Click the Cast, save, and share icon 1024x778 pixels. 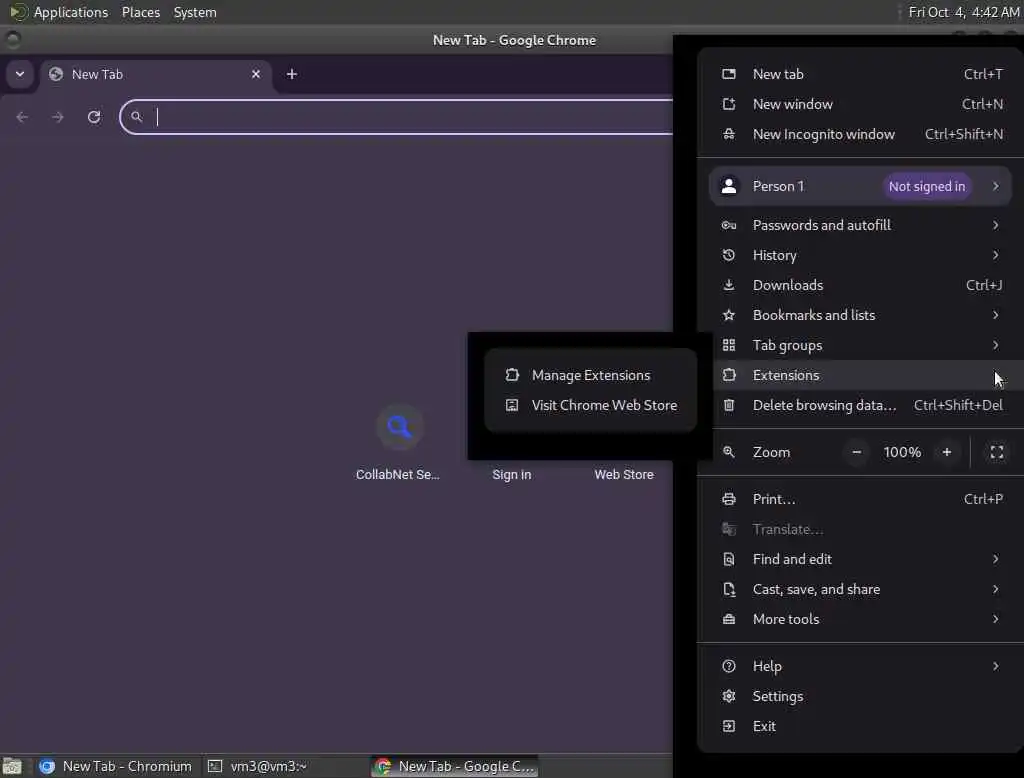(x=729, y=590)
